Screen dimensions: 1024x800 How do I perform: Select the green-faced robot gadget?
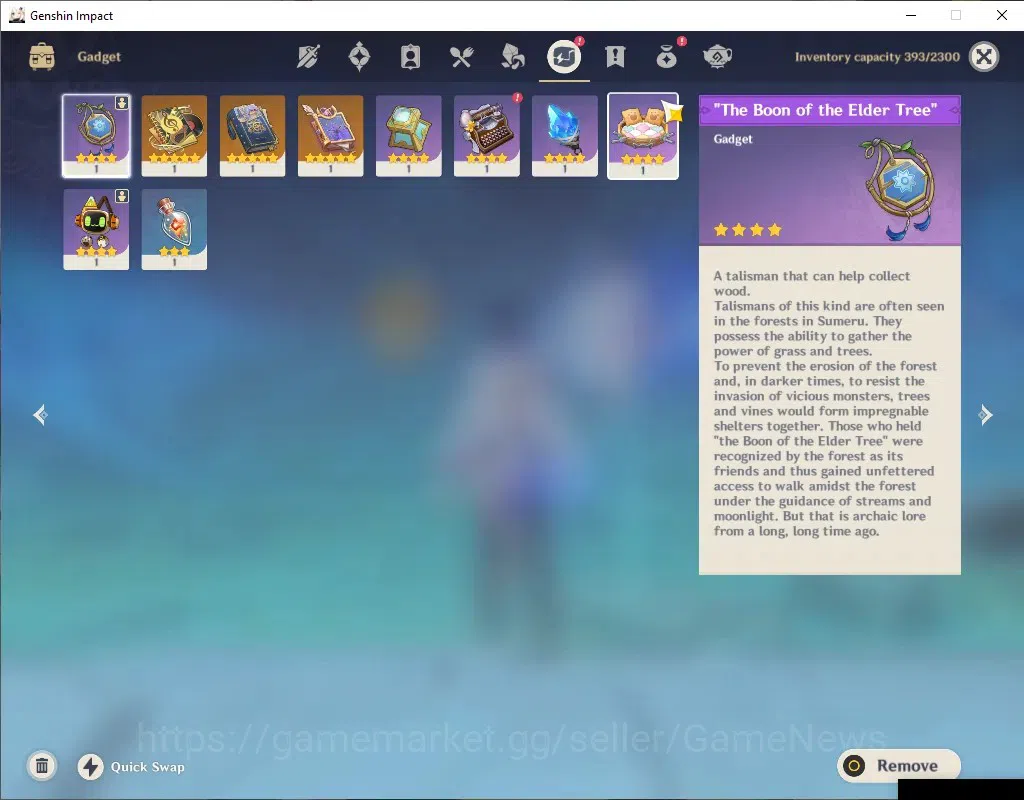96,229
